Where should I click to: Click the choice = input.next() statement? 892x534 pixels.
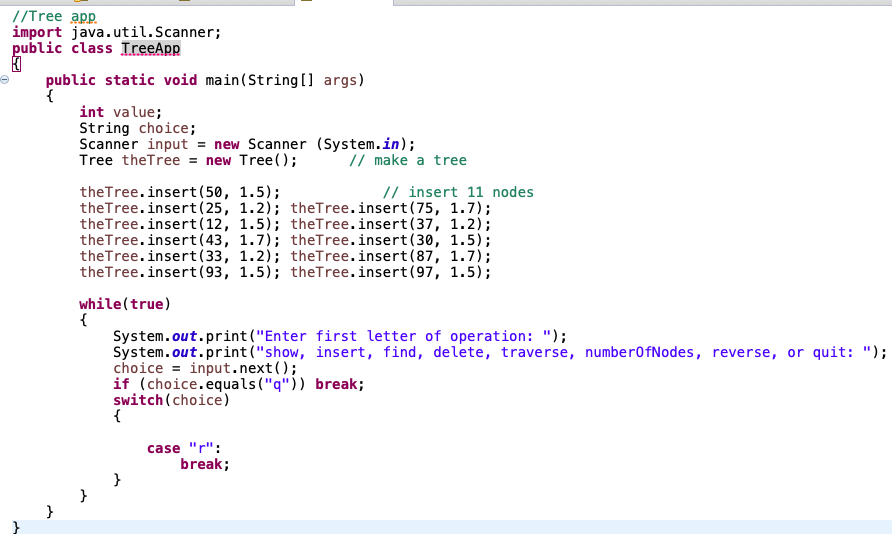pyautogui.click(x=205, y=368)
